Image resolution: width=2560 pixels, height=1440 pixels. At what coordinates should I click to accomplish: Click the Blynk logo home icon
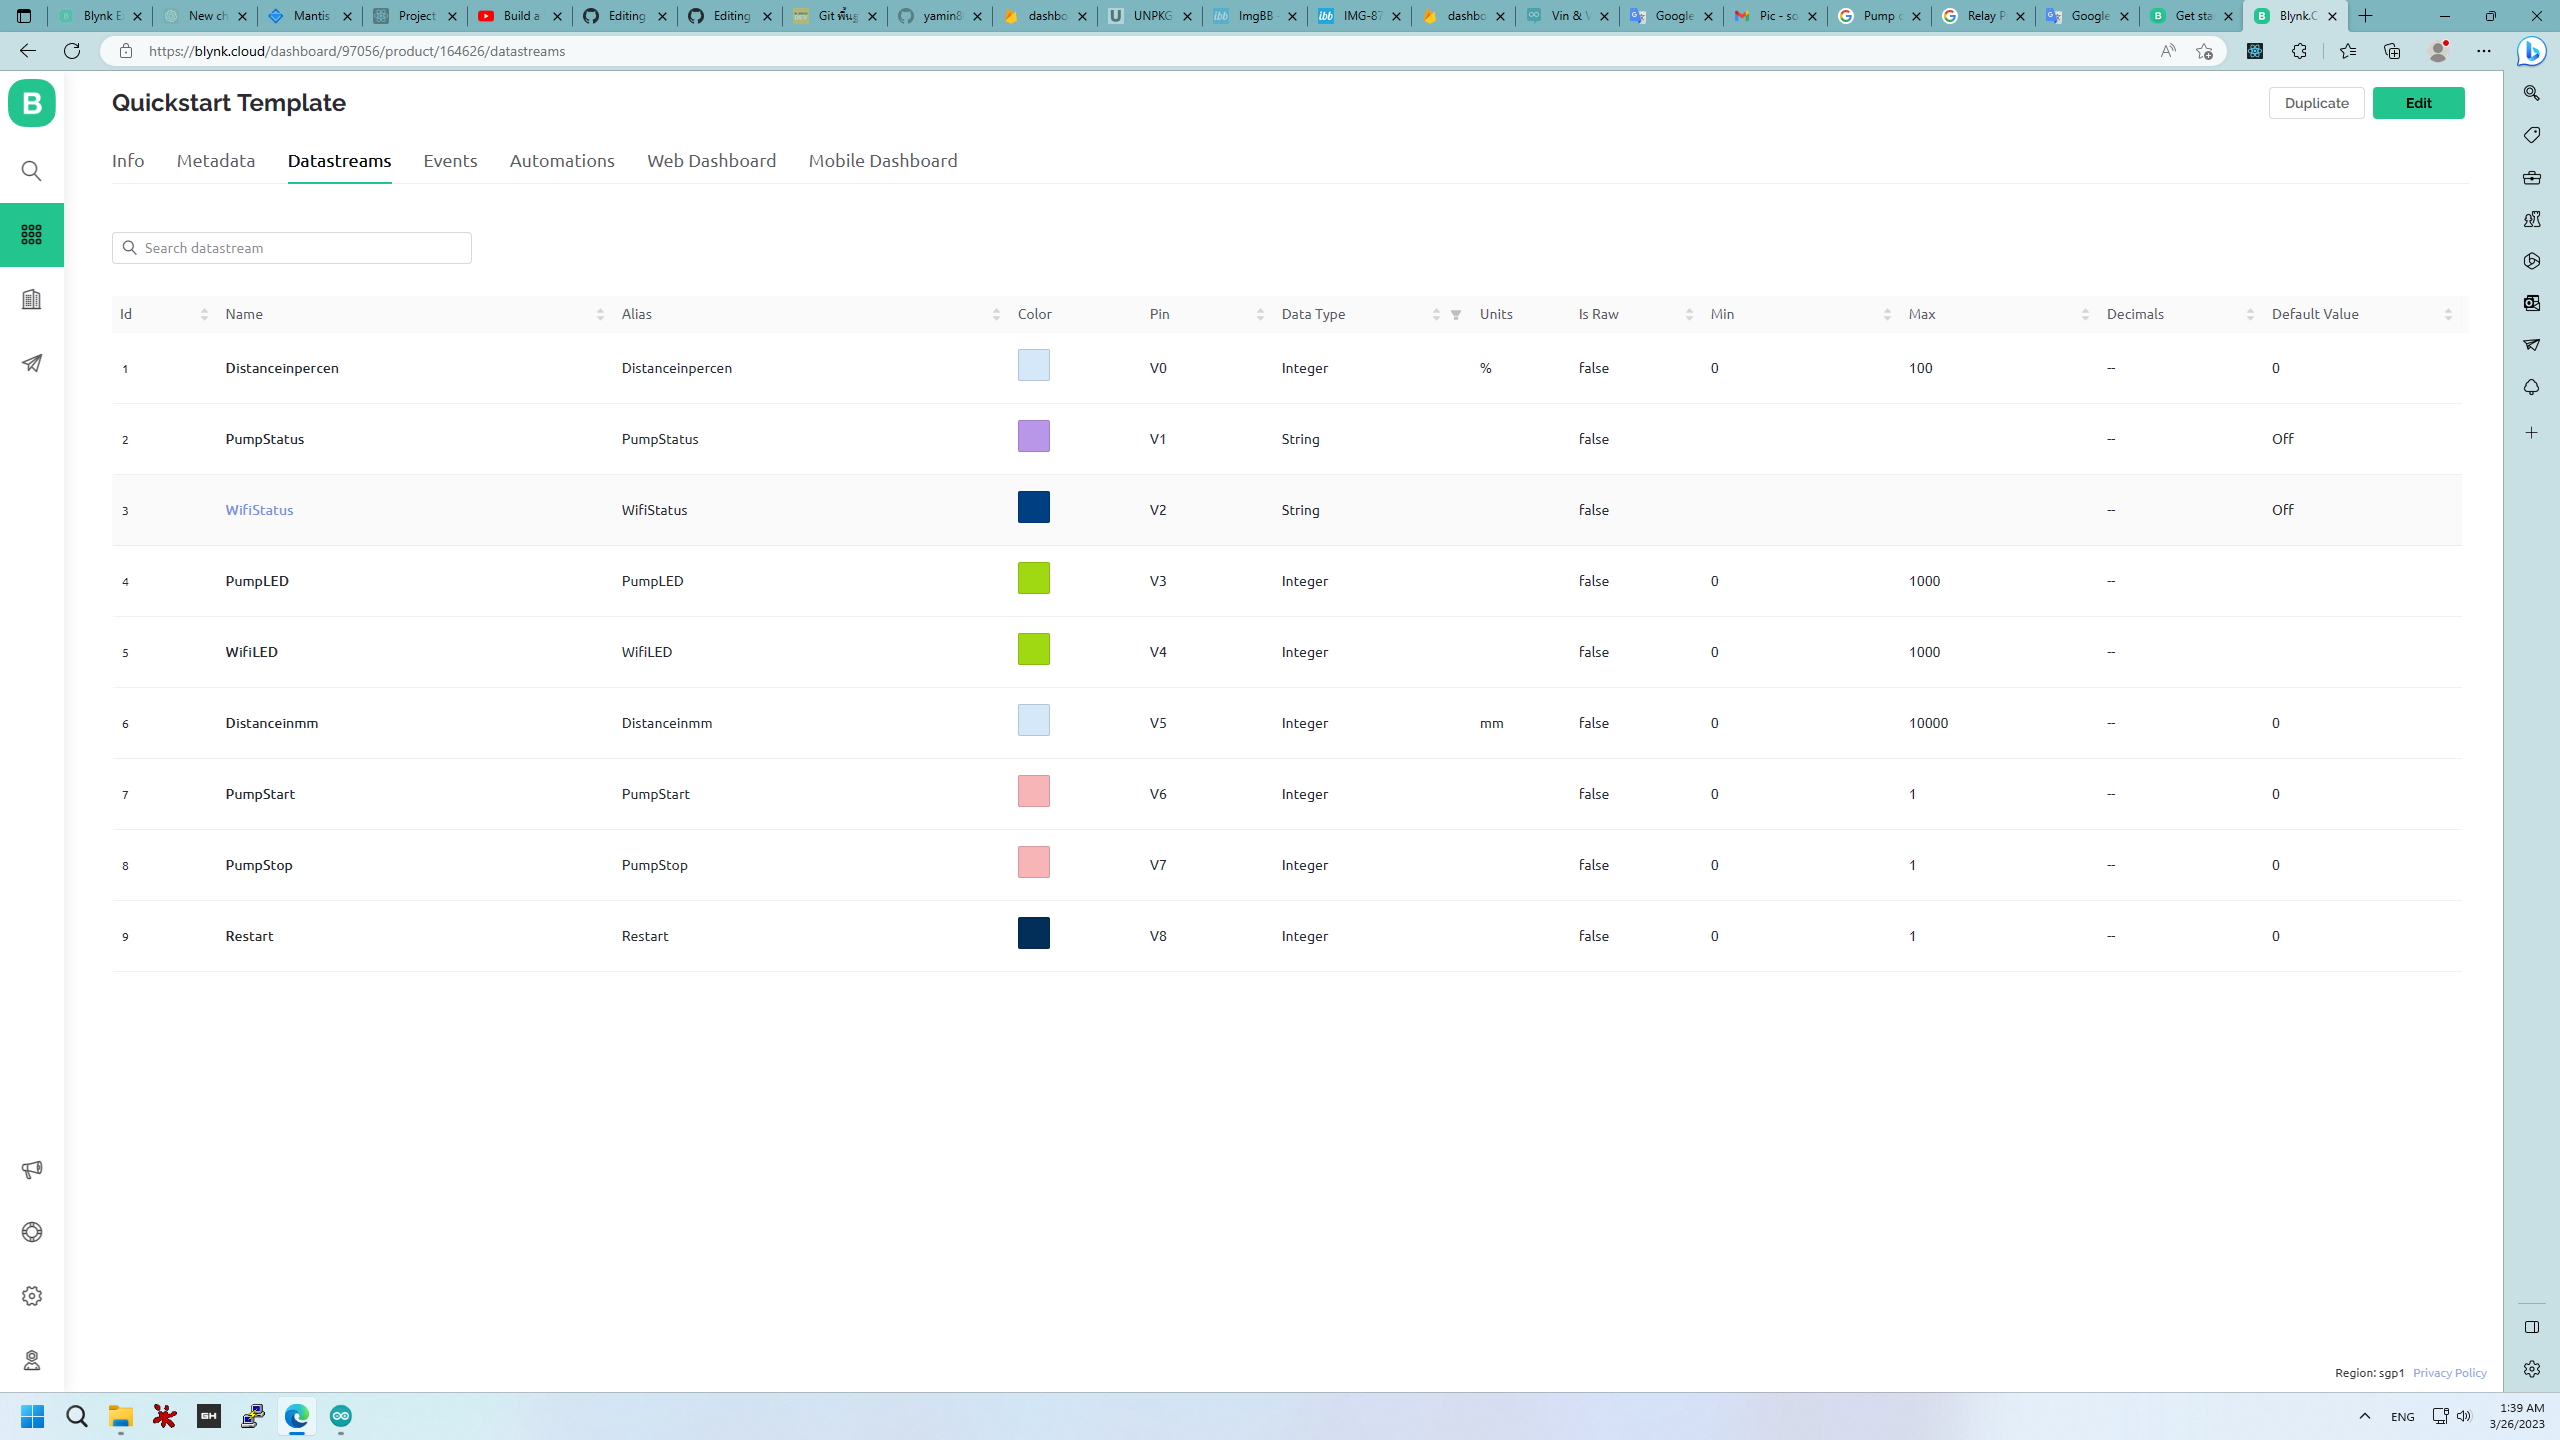coord(32,103)
